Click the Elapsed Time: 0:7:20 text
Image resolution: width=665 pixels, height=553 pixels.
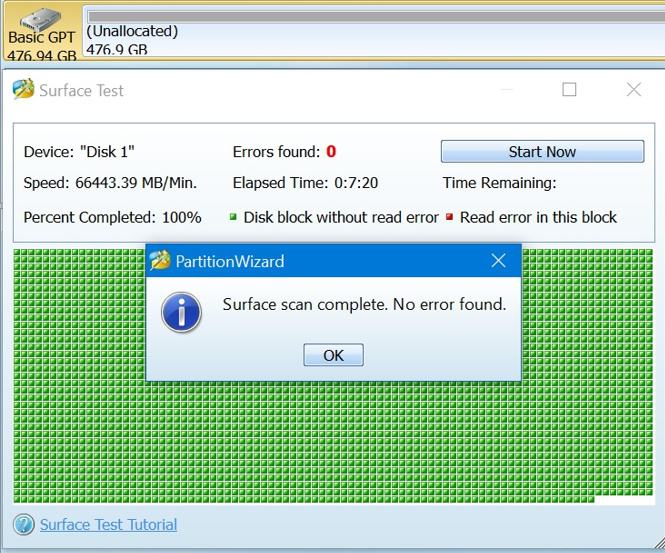(x=305, y=183)
